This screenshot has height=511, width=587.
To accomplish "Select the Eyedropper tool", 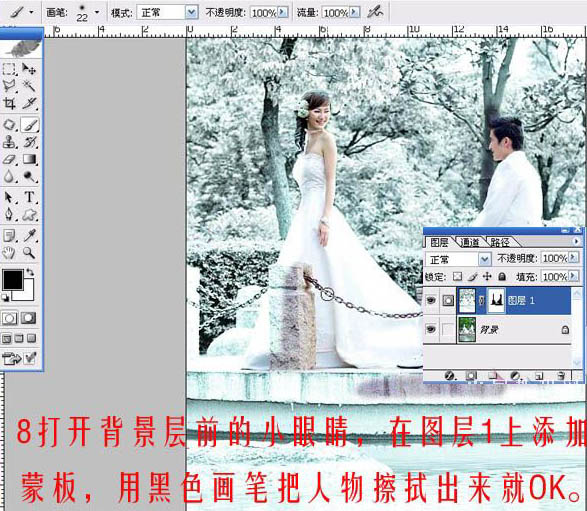I will tap(30, 235).
